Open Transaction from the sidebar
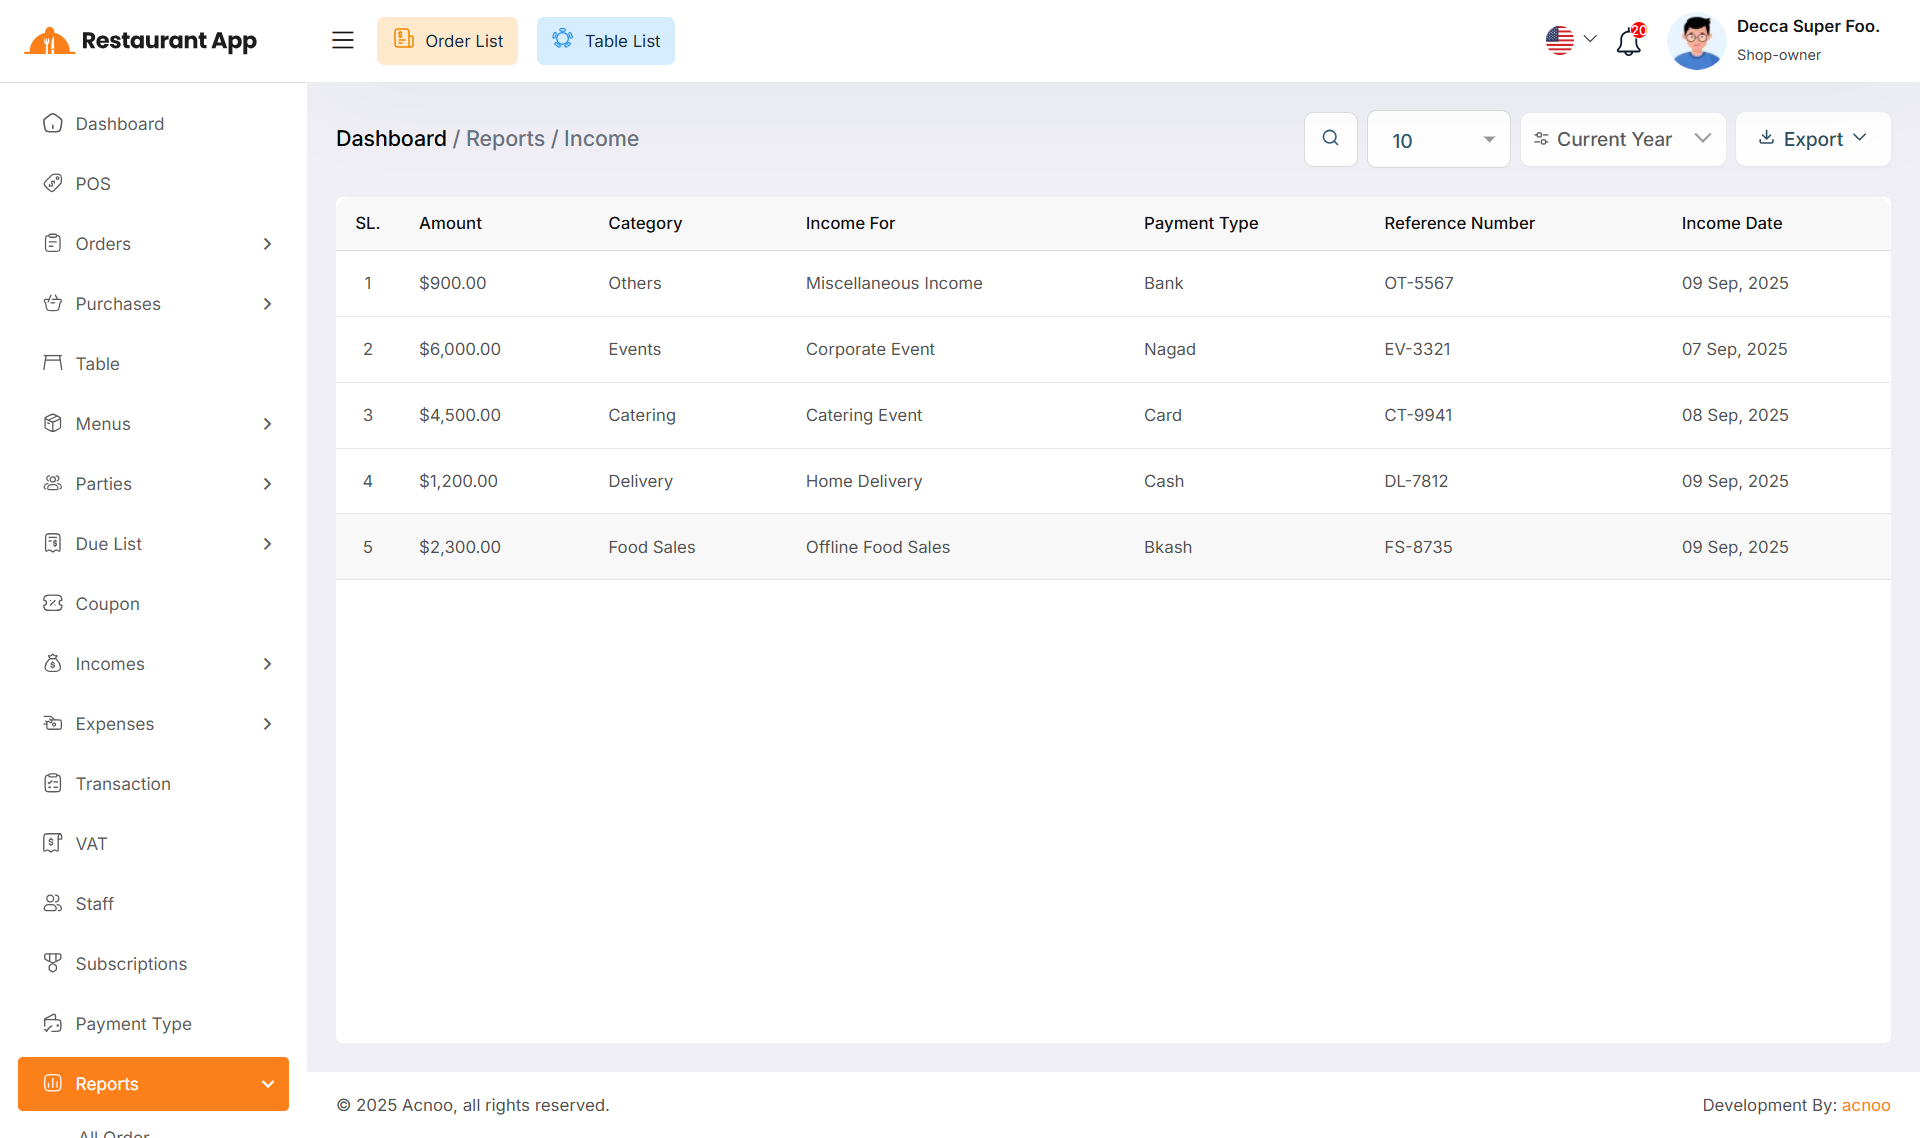 pyautogui.click(x=122, y=784)
